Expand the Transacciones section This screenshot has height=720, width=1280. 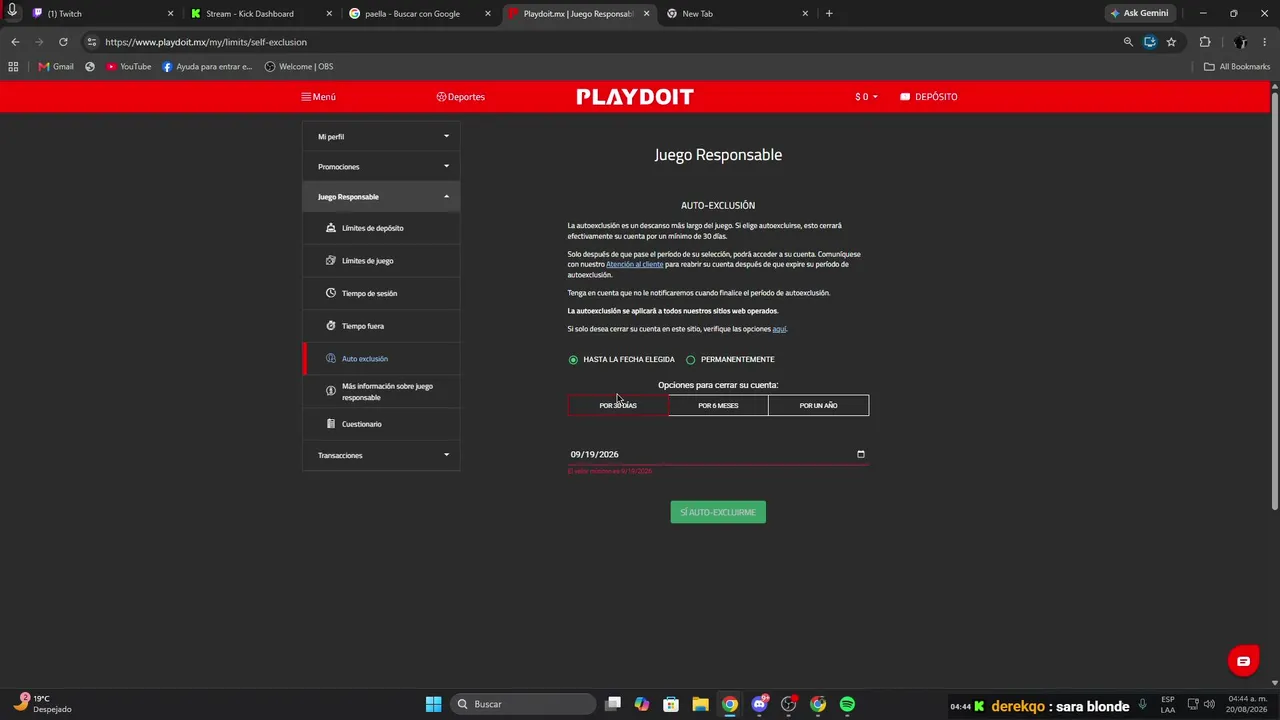(381, 455)
